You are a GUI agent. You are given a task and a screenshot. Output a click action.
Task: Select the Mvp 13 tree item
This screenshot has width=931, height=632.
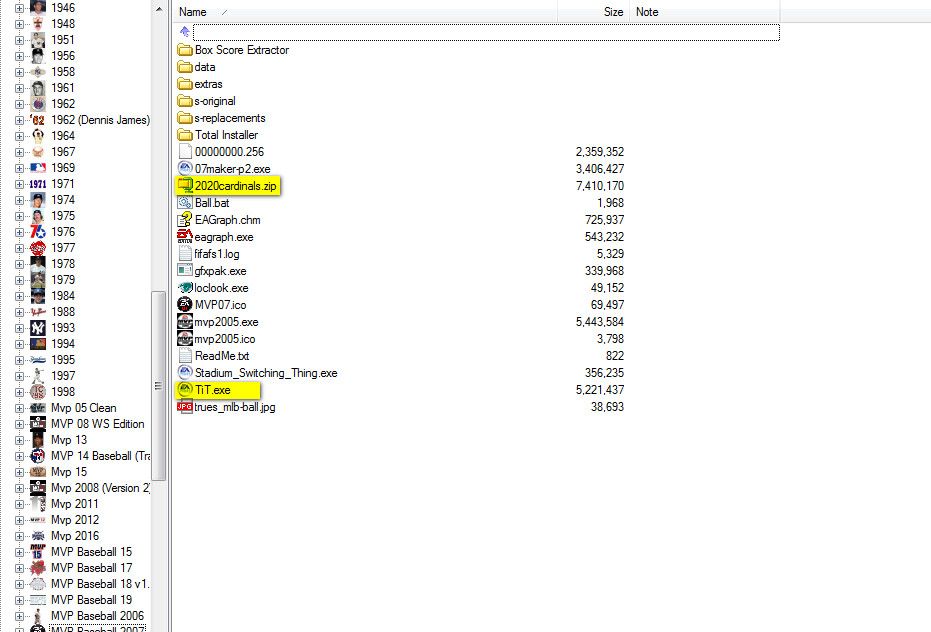pyautogui.click(x=69, y=440)
